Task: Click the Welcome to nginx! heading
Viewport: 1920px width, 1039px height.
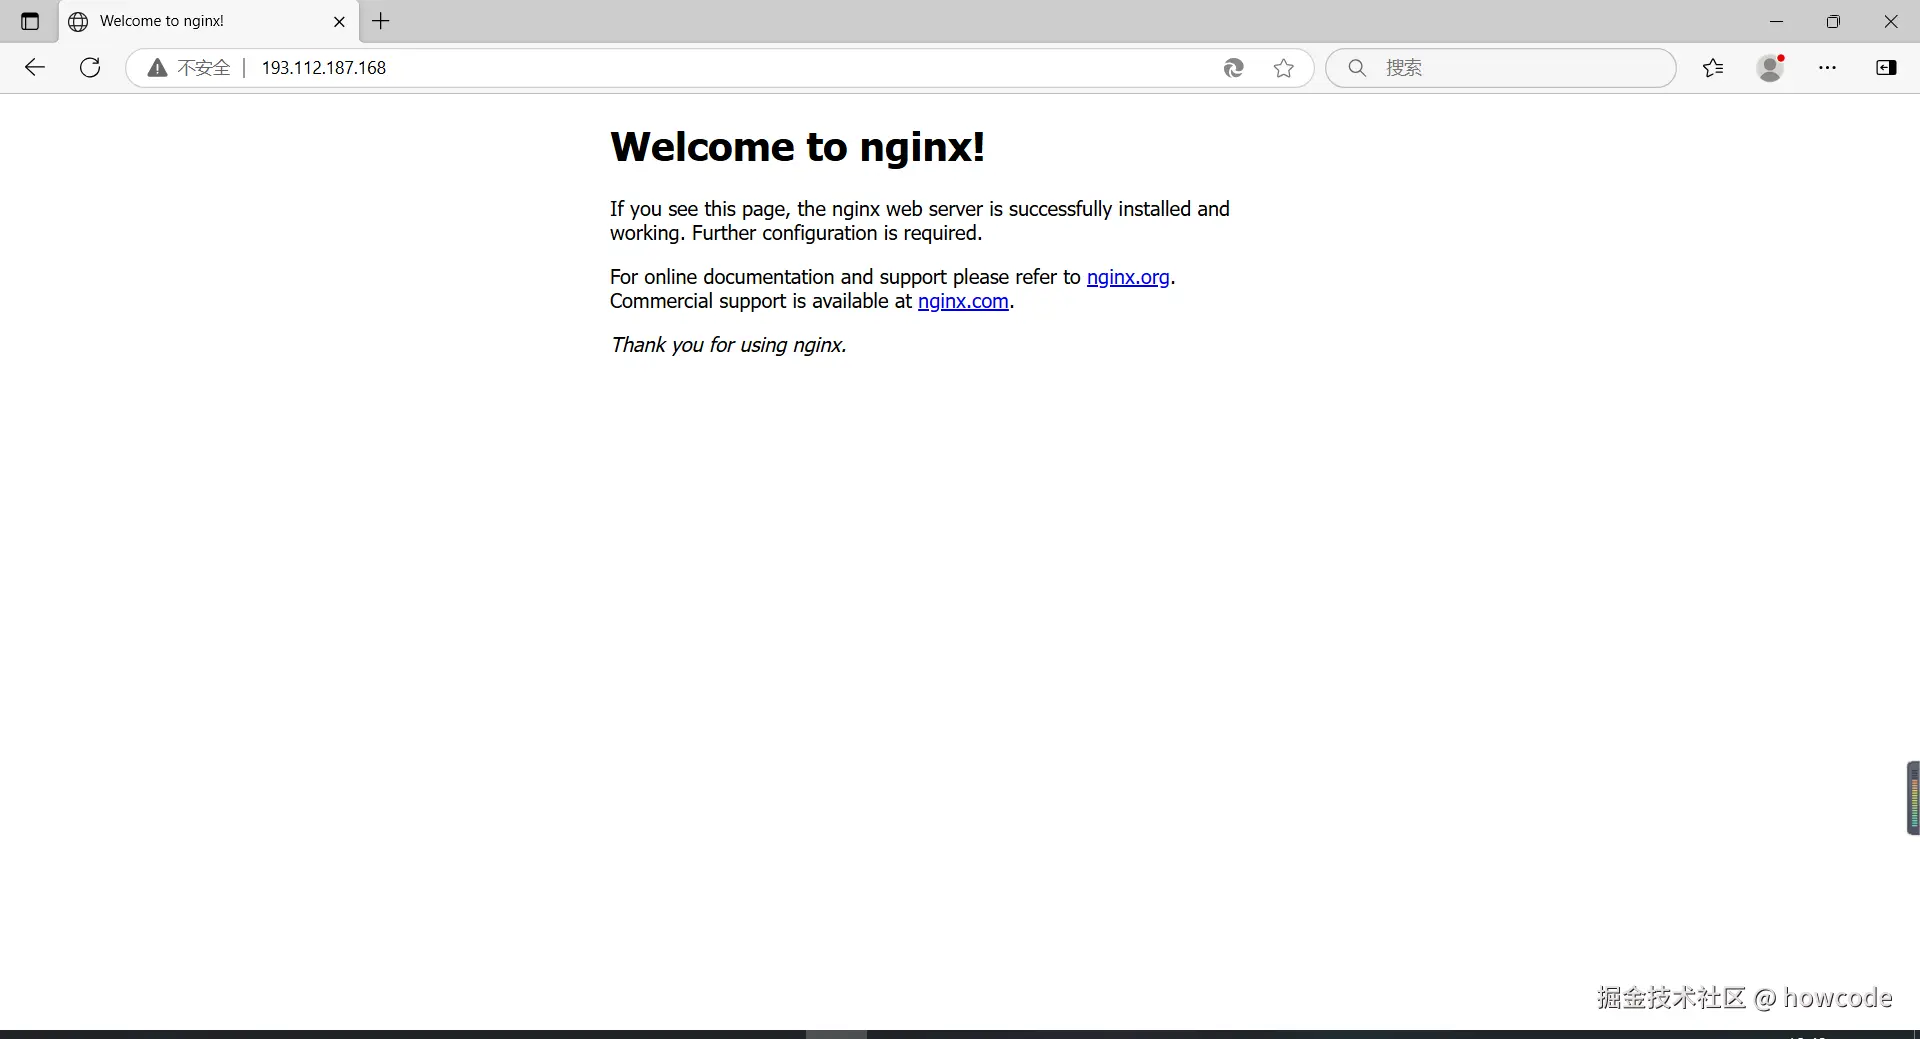Action: coord(798,147)
